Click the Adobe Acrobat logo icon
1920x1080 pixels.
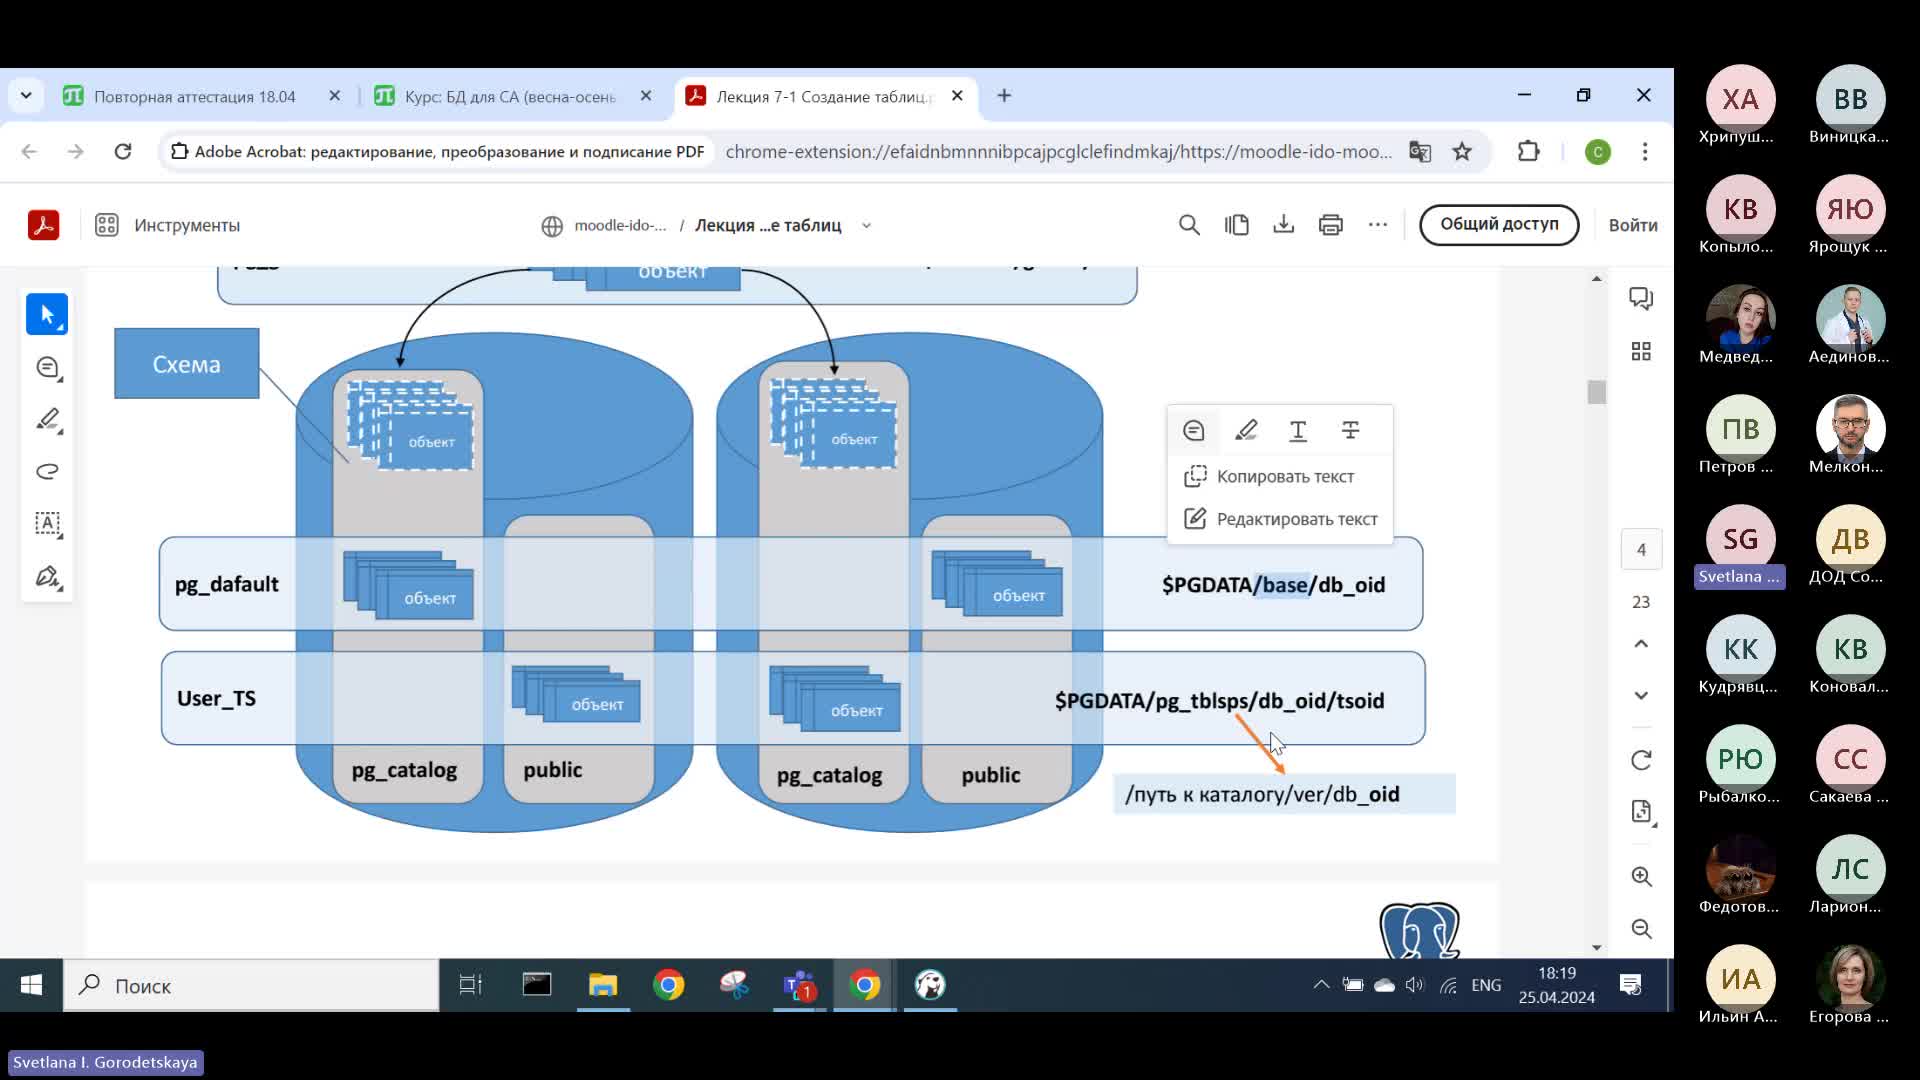coord(43,225)
